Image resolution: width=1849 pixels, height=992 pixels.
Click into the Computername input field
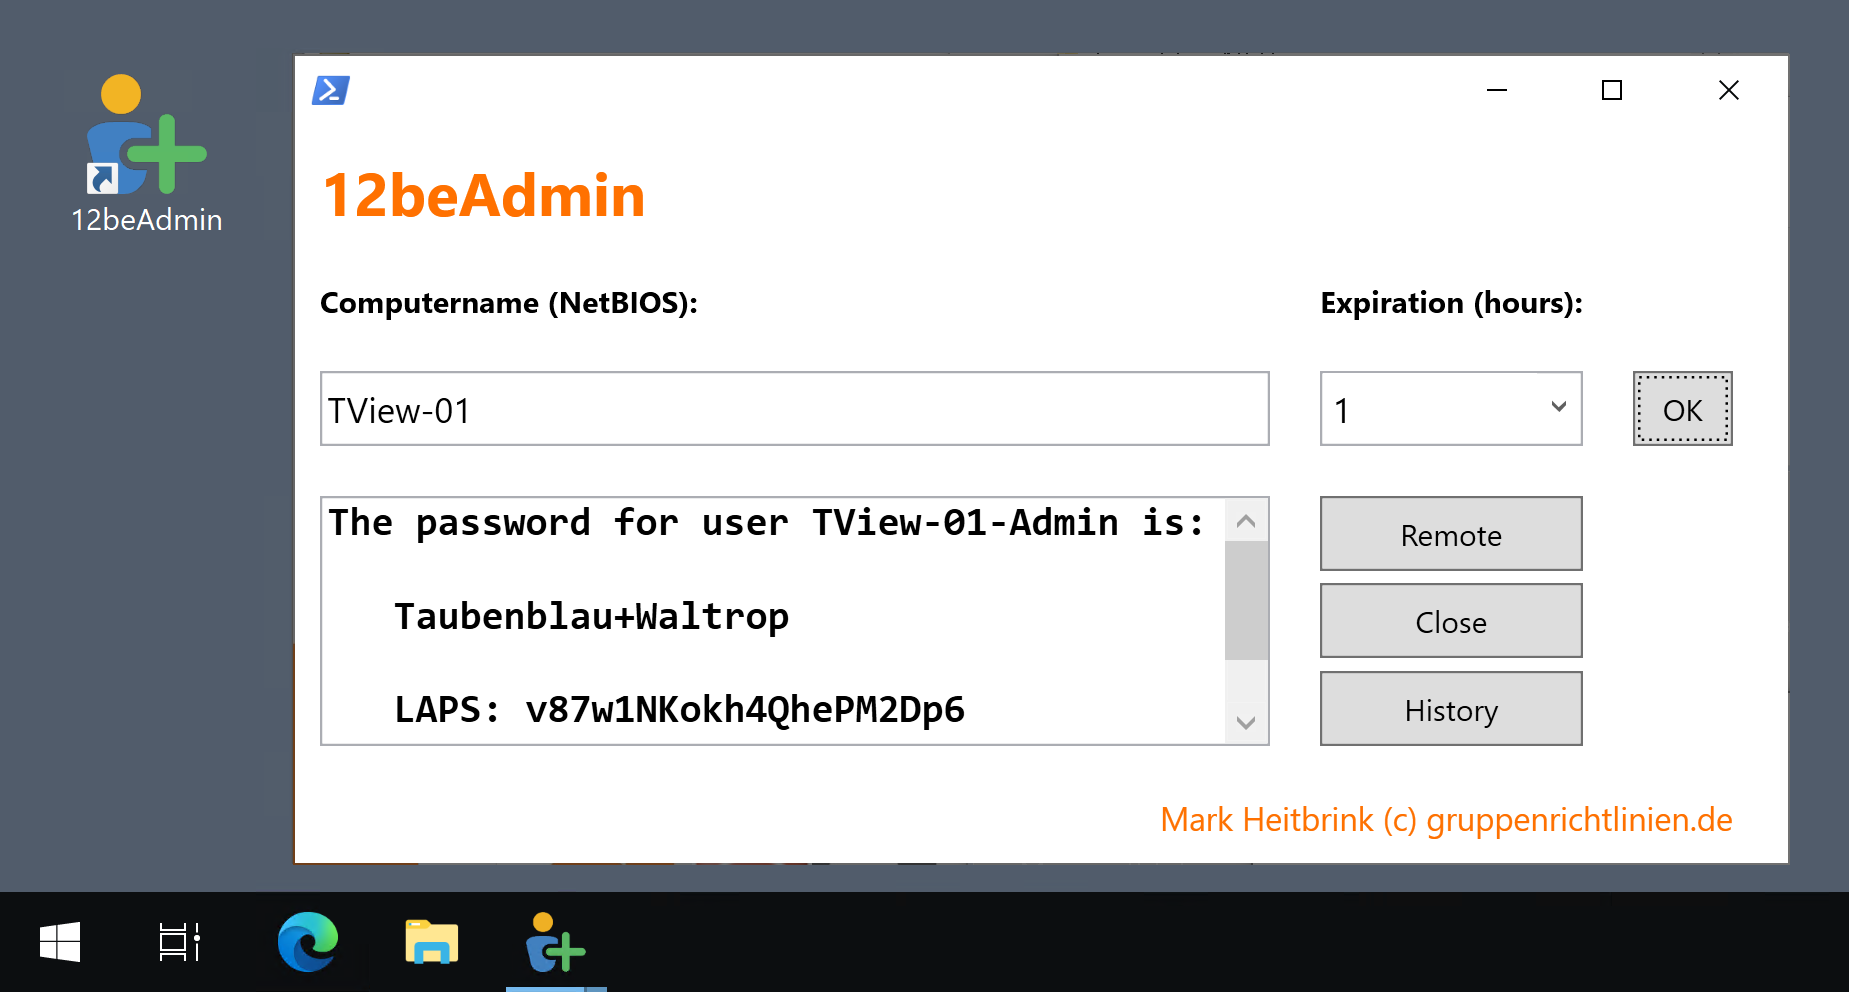(x=795, y=409)
